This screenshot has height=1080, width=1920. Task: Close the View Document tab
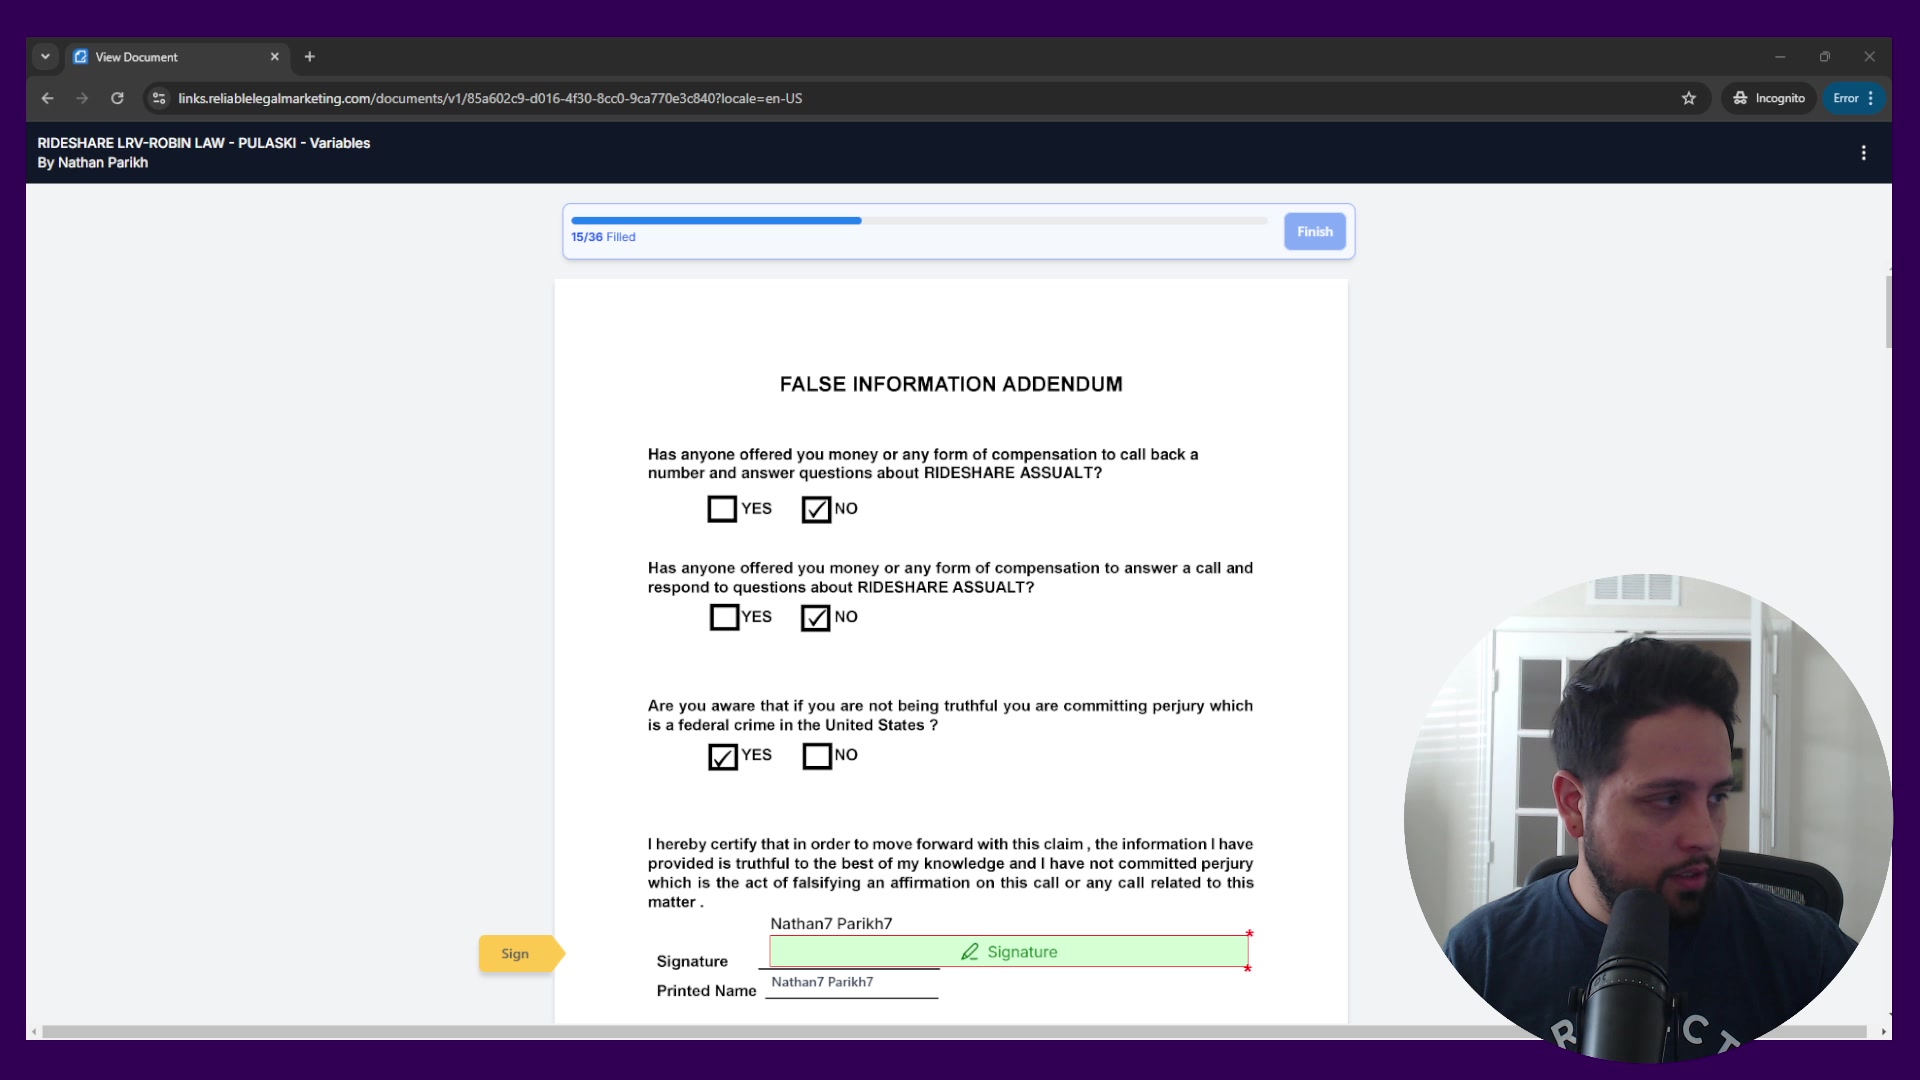click(275, 57)
